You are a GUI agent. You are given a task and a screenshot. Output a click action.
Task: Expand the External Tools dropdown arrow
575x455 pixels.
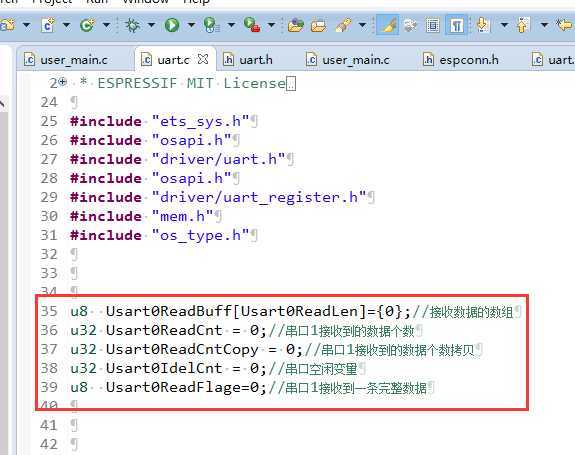[x=271, y=25]
